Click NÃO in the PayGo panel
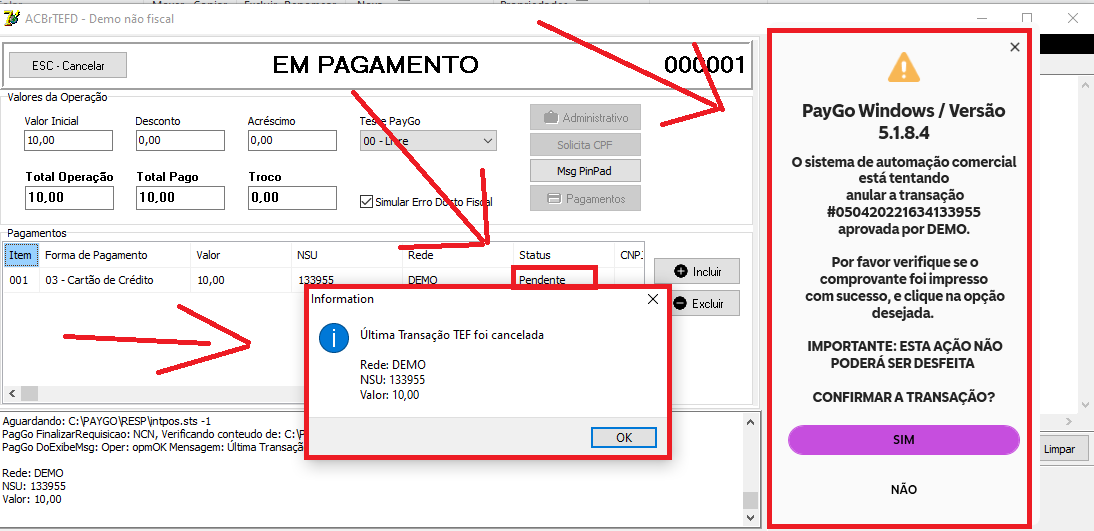This screenshot has height=531, width=1094. coord(904,490)
